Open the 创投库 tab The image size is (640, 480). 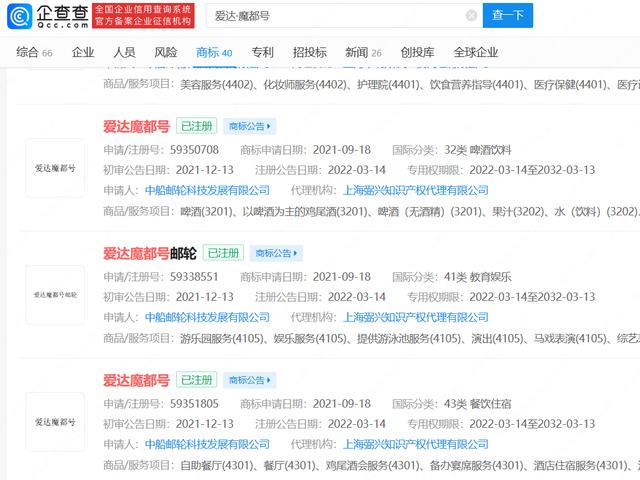coord(417,52)
